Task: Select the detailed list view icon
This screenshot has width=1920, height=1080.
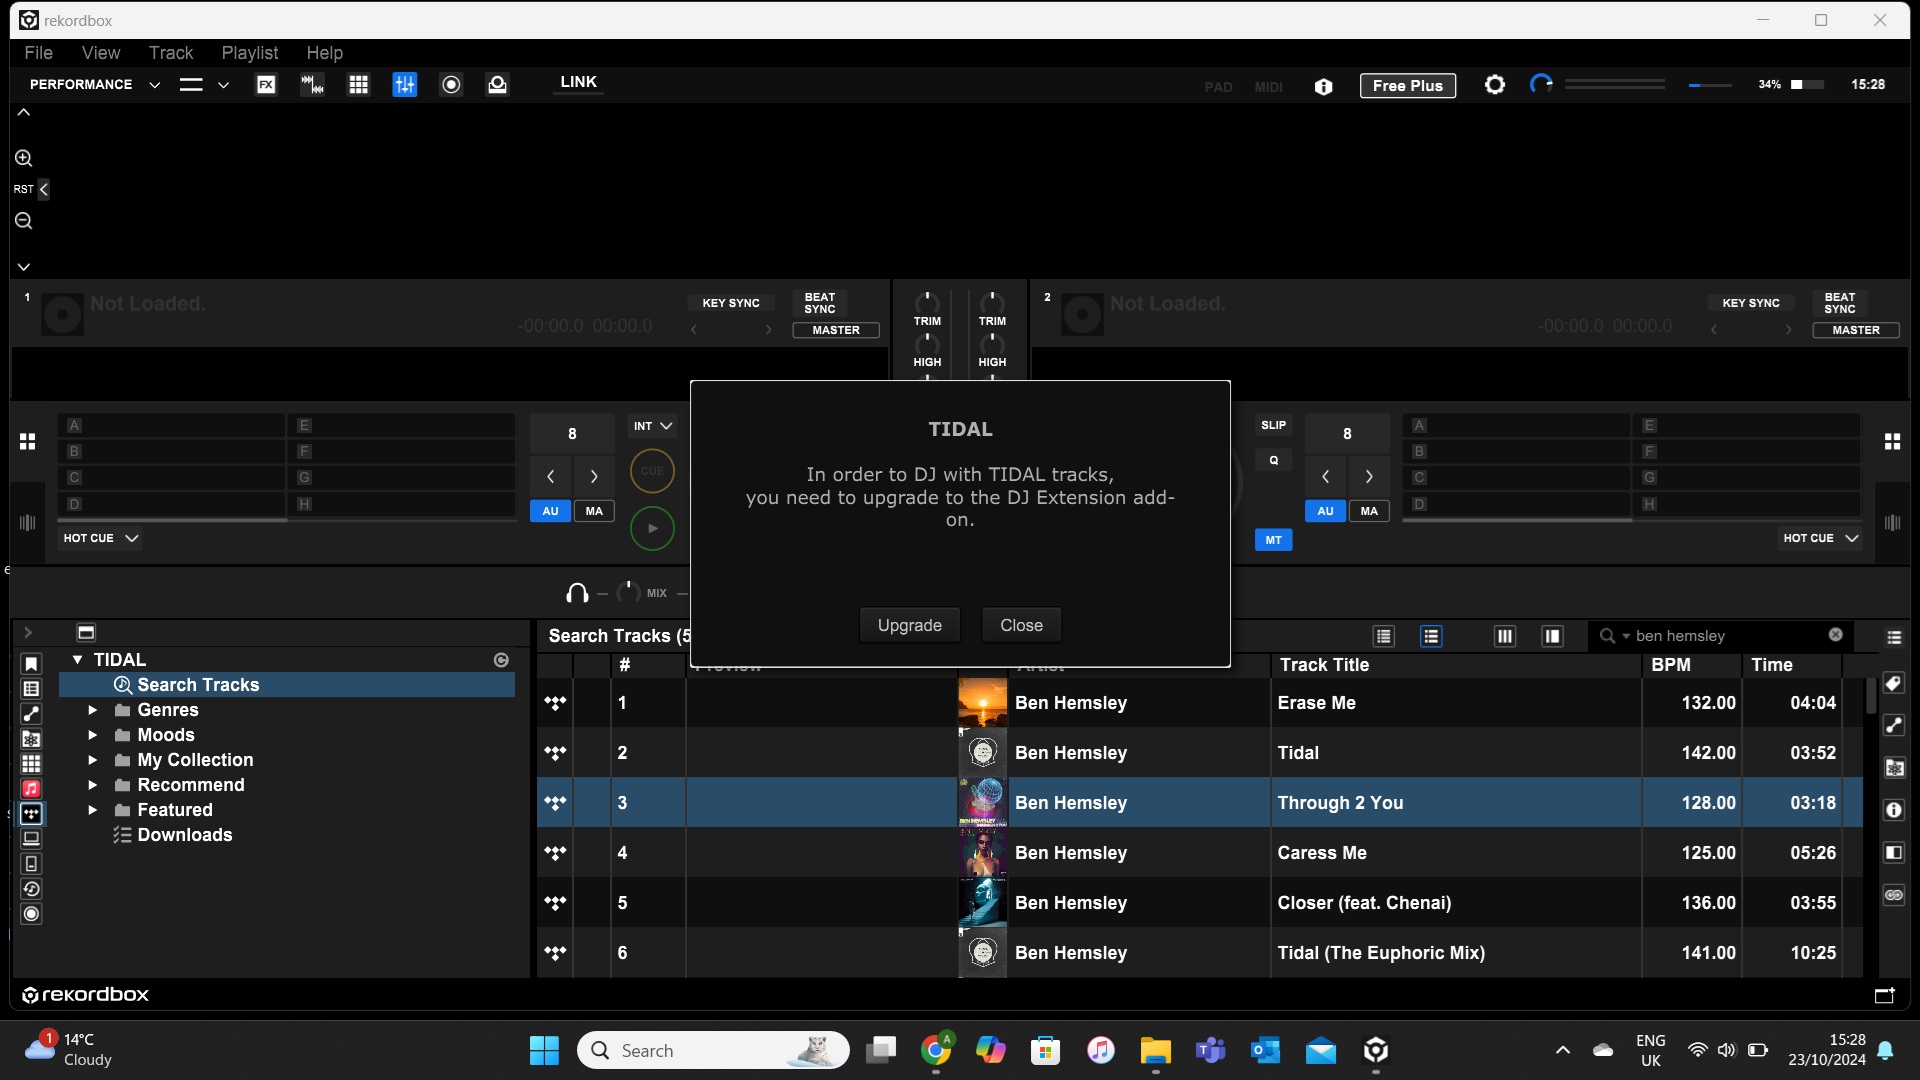Action: 1431,636
